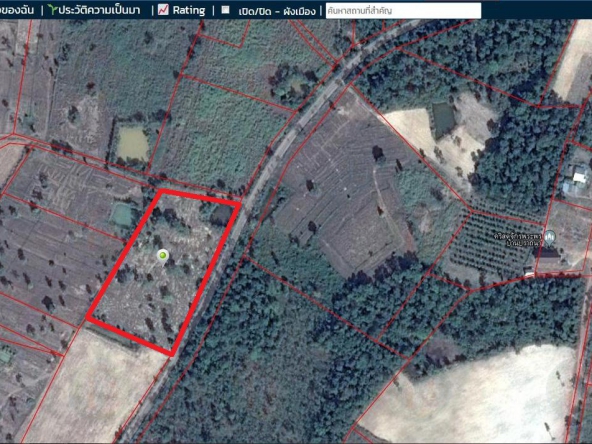Open the partially visible ของฉัน menu item
Viewport: 592px width, 444px height.
[17, 11]
